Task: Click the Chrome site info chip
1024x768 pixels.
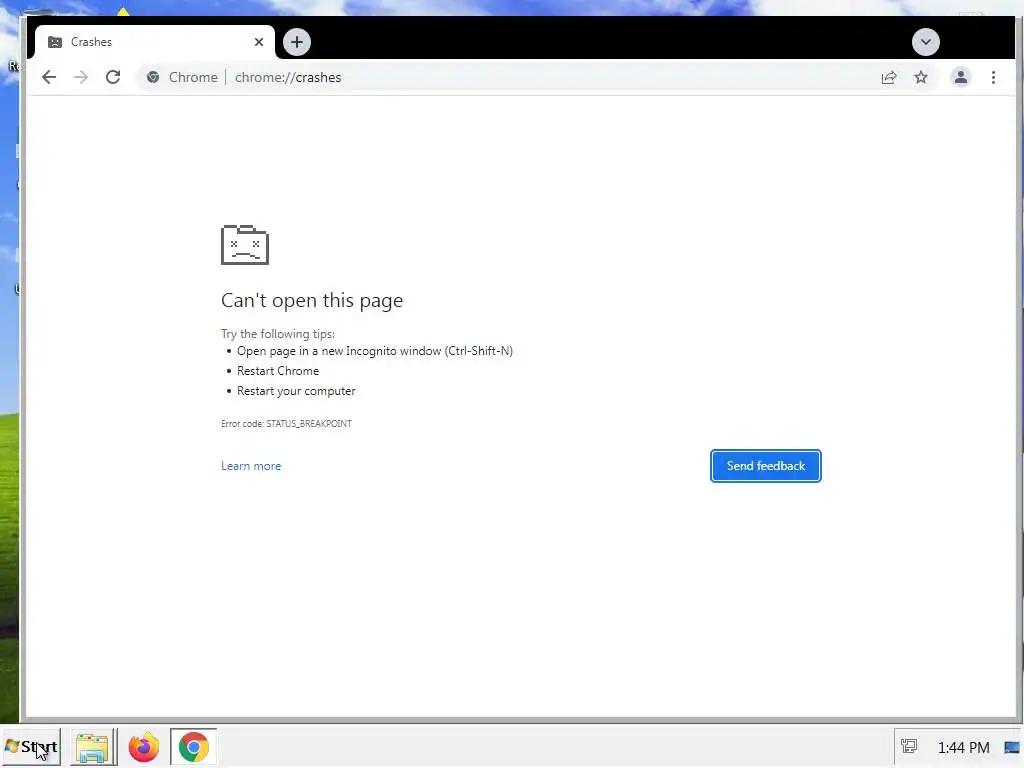Action: tap(182, 78)
